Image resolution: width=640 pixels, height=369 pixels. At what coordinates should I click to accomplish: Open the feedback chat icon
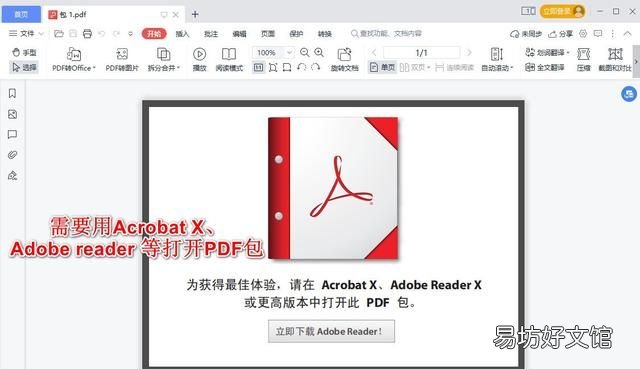point(598,34)
